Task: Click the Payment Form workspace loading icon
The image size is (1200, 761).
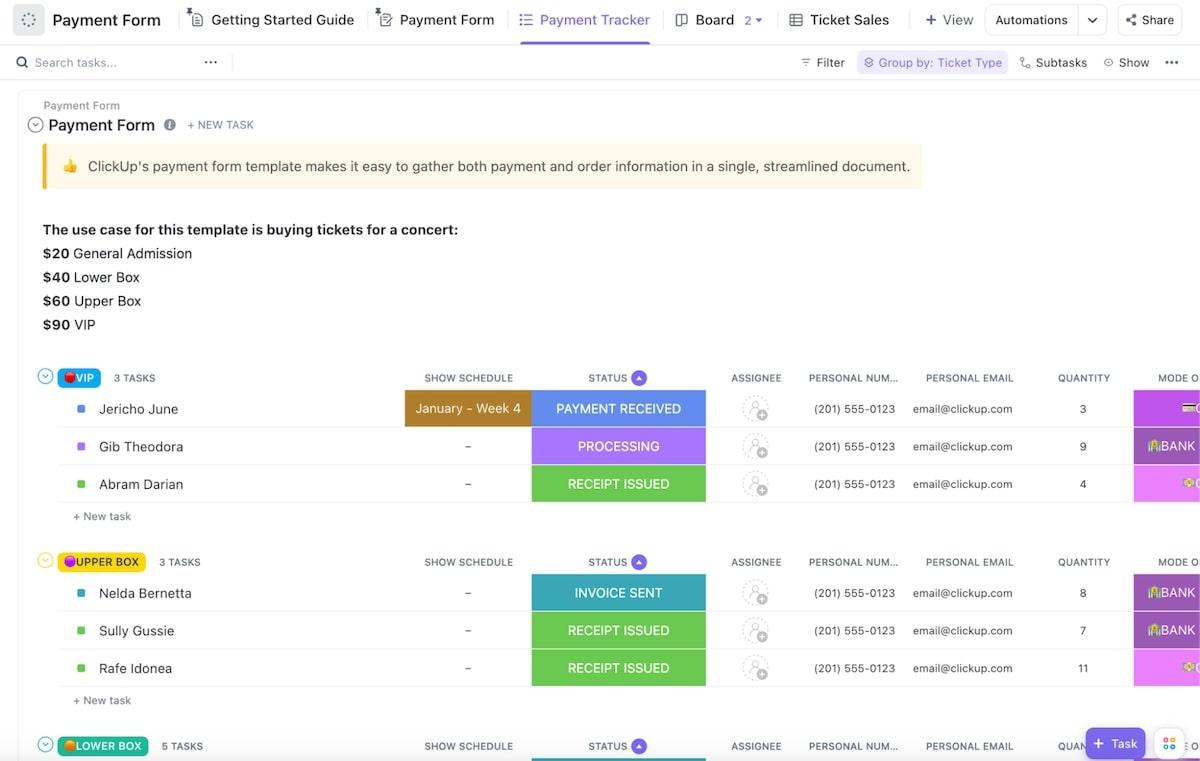Action: click(28, 20)
